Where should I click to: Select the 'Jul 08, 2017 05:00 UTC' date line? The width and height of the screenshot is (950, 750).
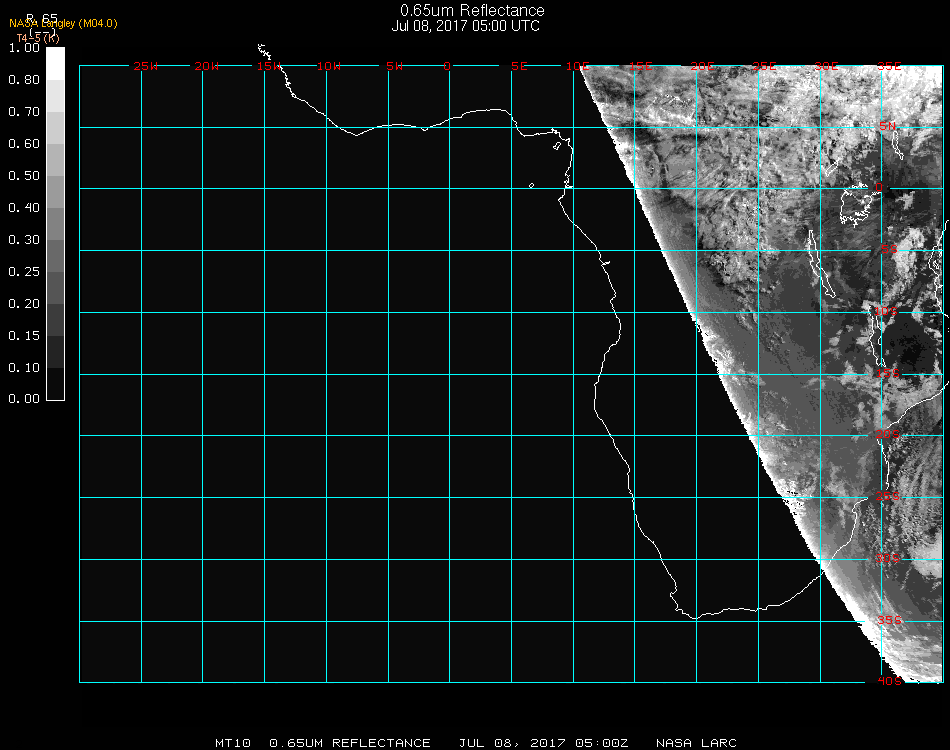(x=465, y=26)
